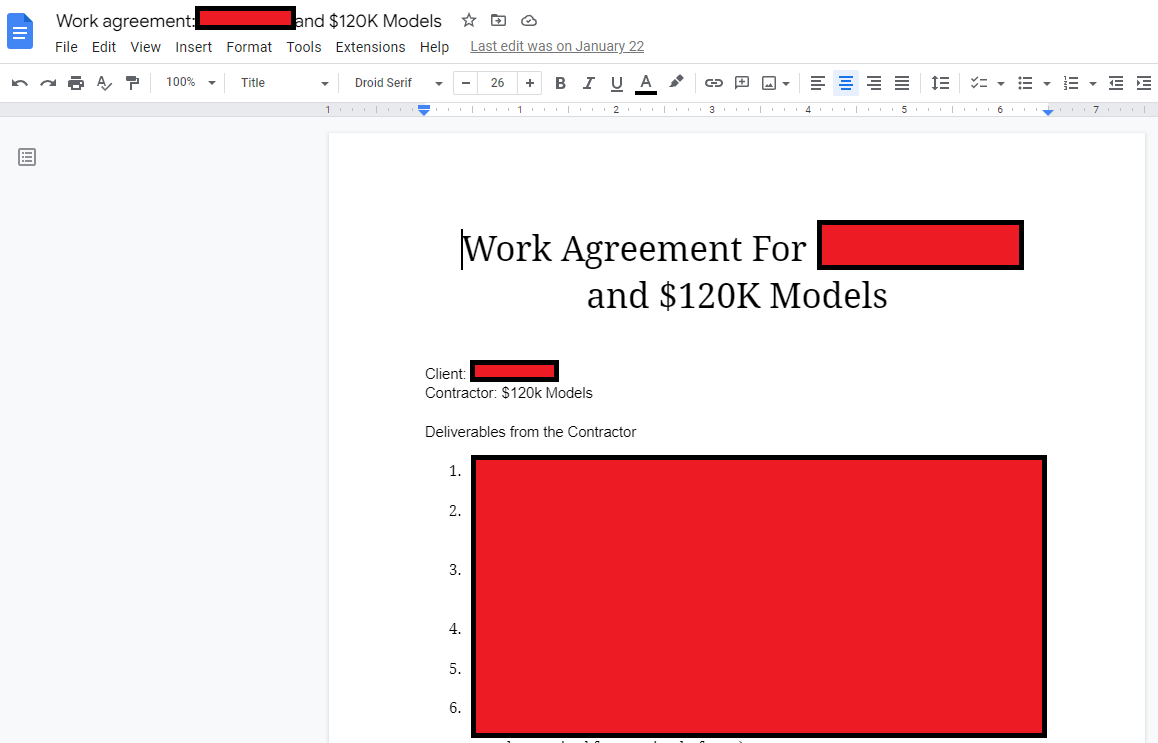
Task: Activate the paint format roller icon
Action: coord(132,83)
